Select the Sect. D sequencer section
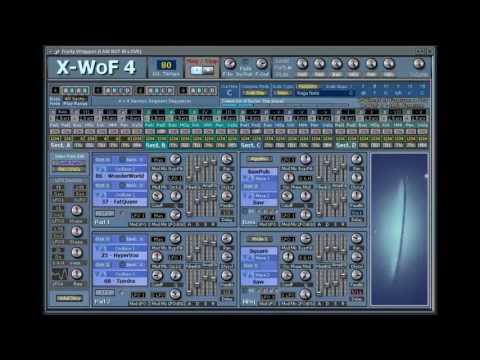480x360 pixels. (346, 145)
